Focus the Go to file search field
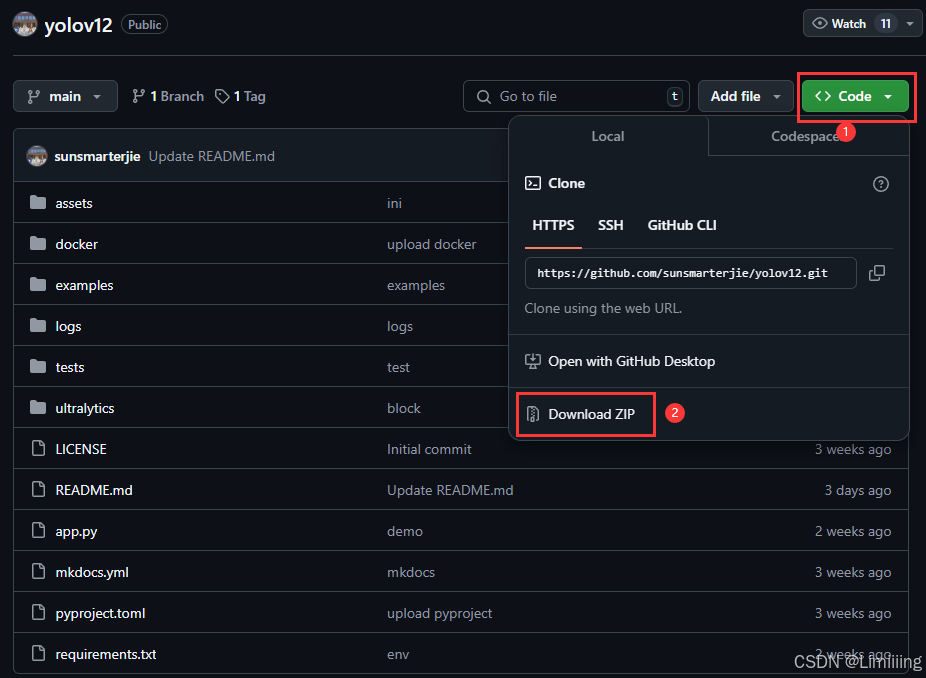926x678 pixels. (x=576, y=96)
